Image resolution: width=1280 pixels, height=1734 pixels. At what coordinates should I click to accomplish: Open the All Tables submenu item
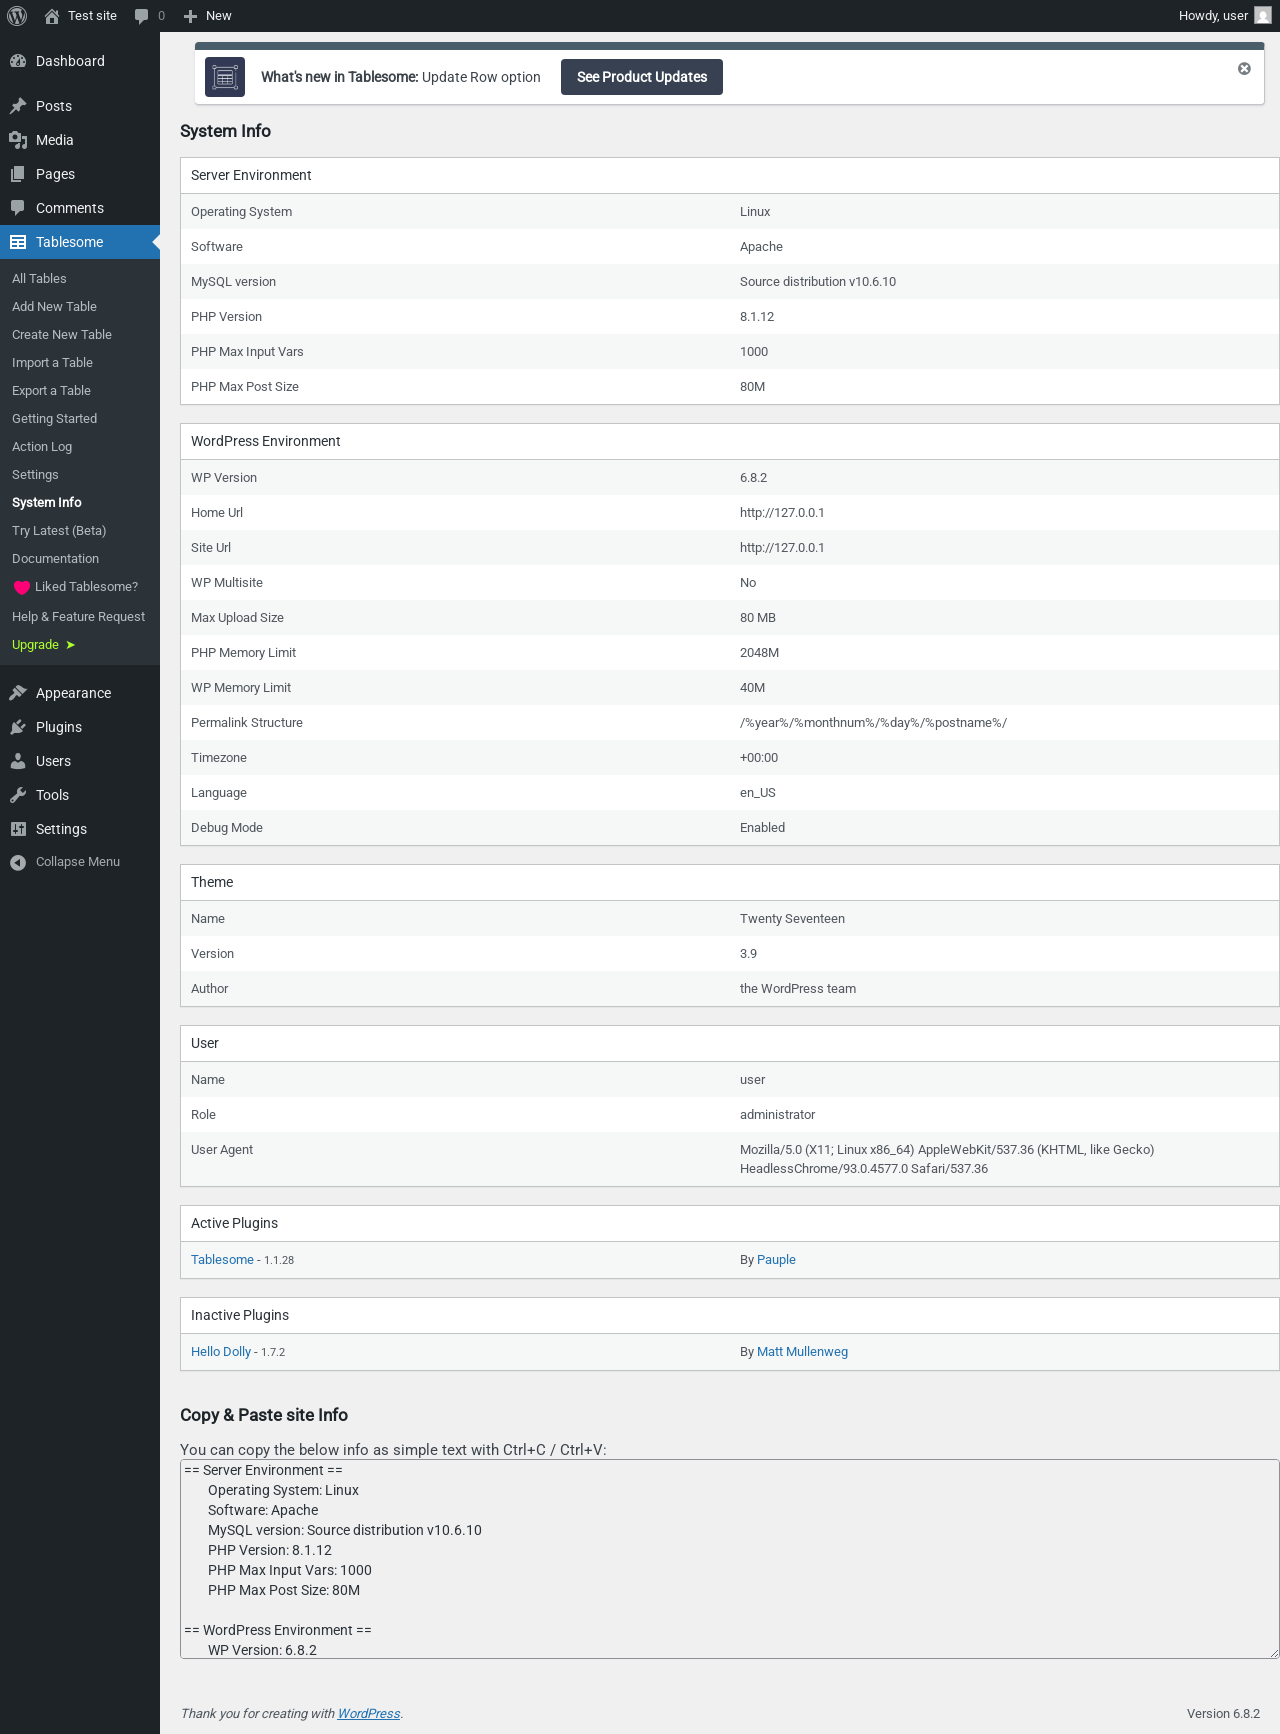pos(39,279)
